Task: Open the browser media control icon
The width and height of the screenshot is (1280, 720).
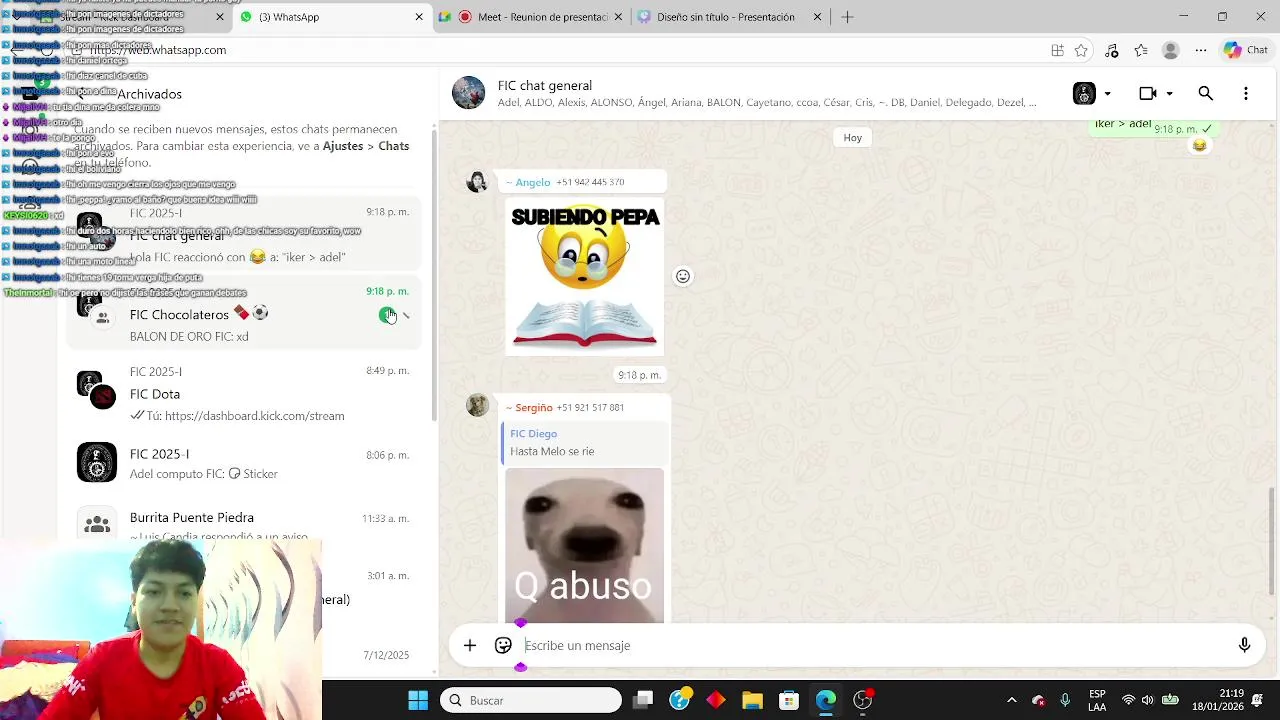Action: coord(1111,50)
